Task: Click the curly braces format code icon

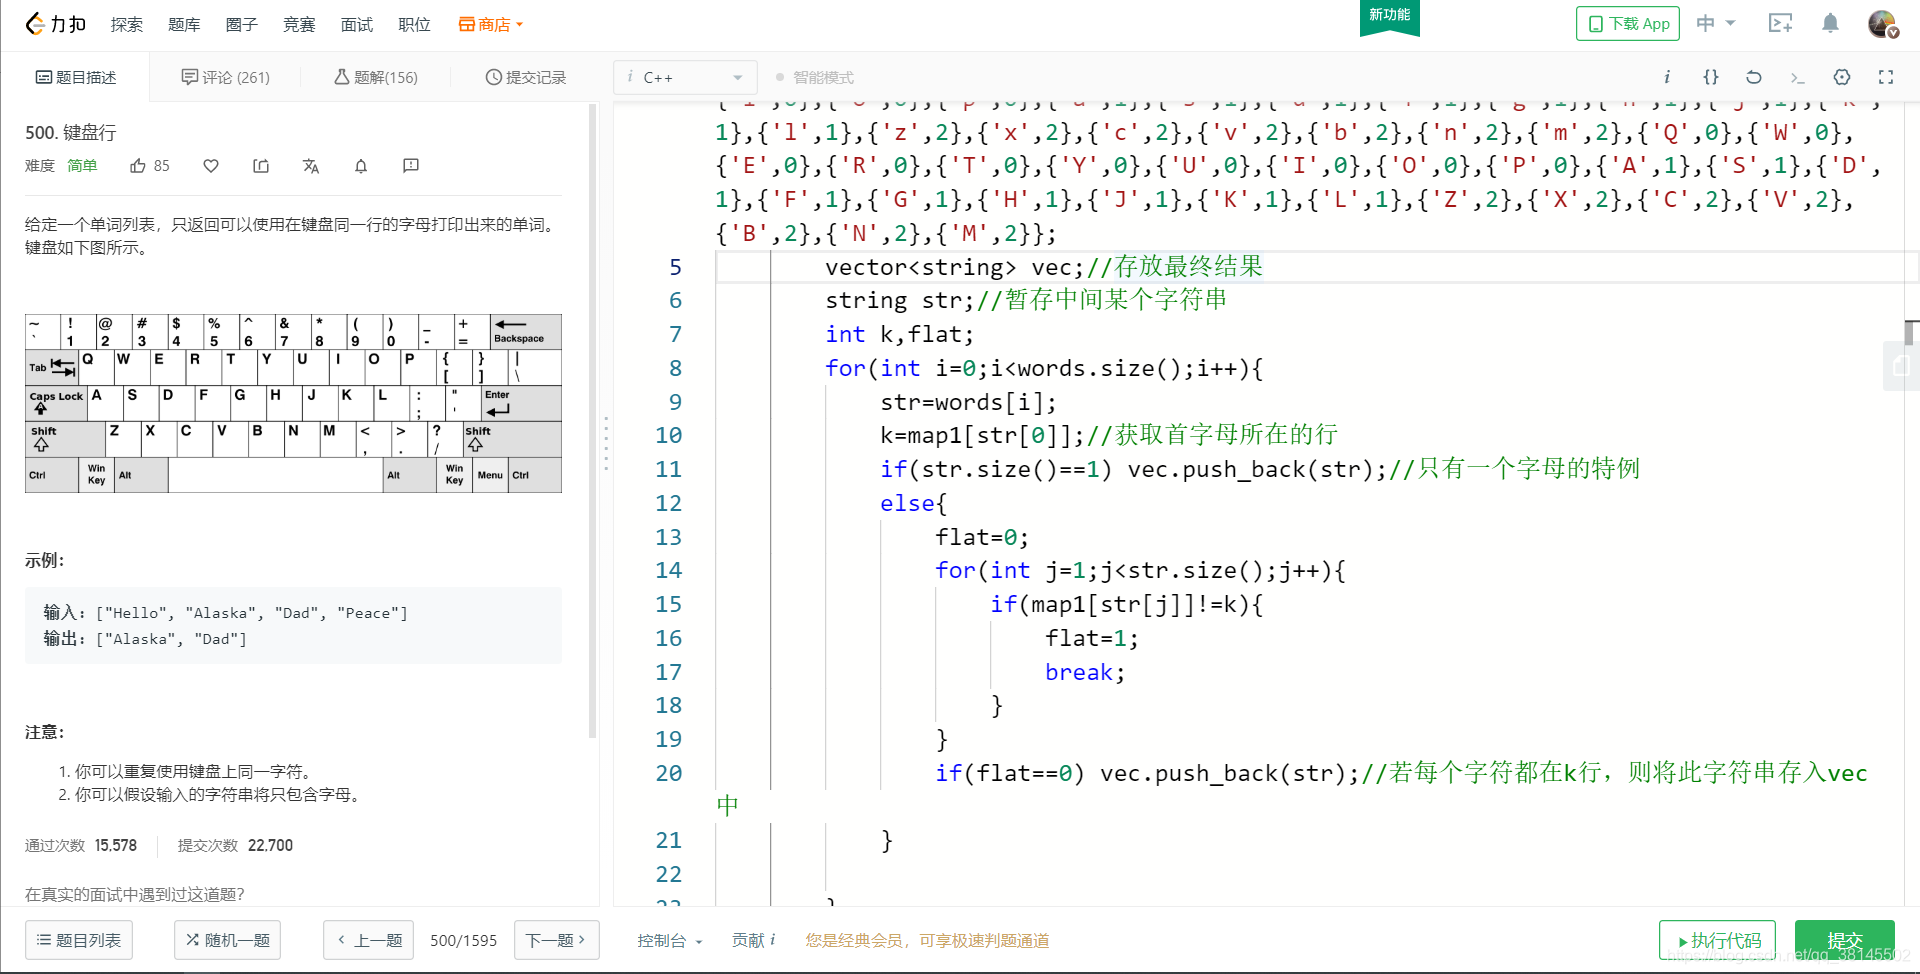Action: click(1711, 77)
